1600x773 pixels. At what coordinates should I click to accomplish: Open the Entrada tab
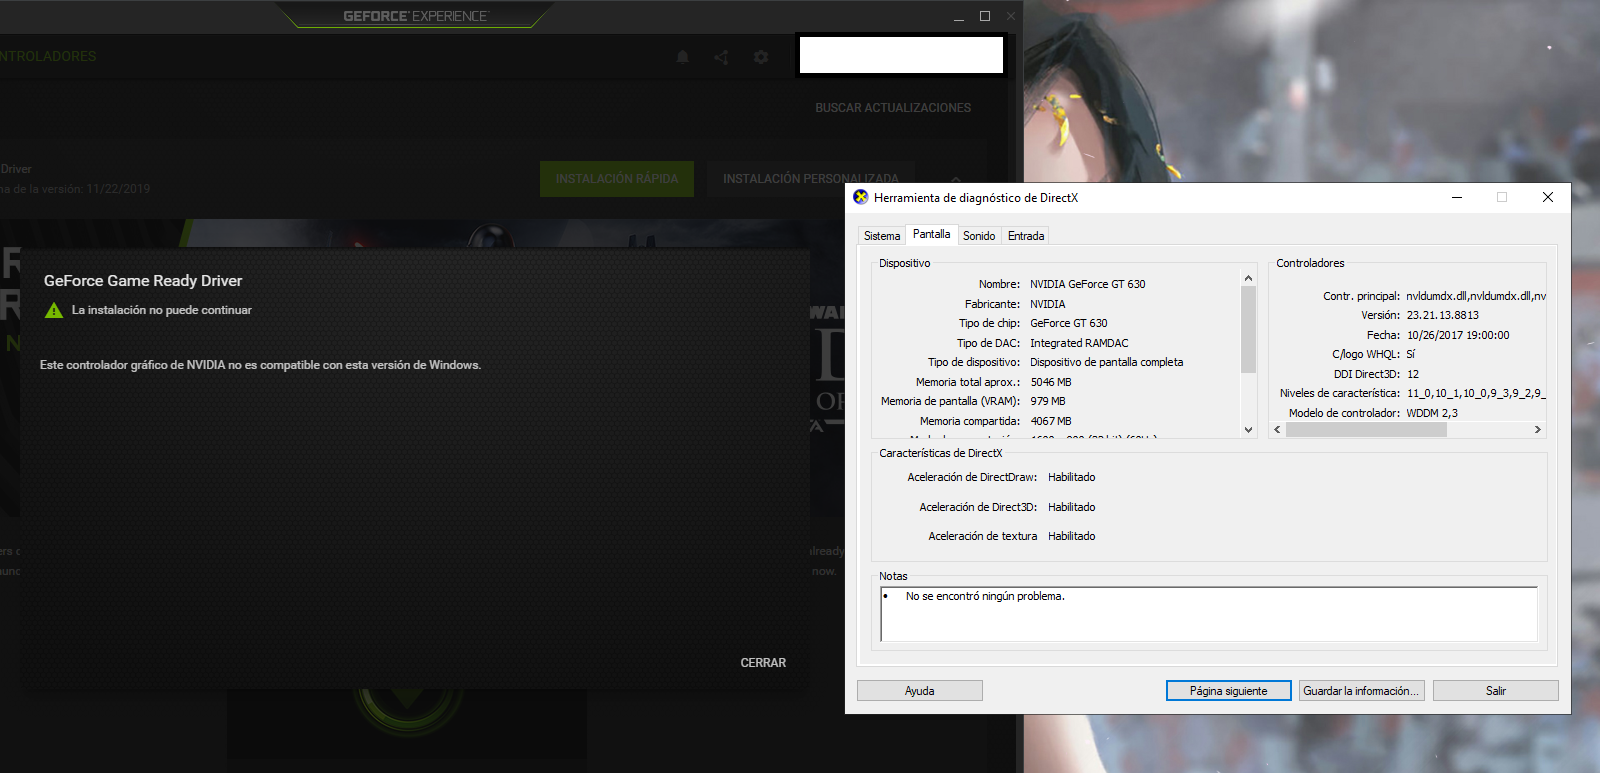pos(1026,236)
